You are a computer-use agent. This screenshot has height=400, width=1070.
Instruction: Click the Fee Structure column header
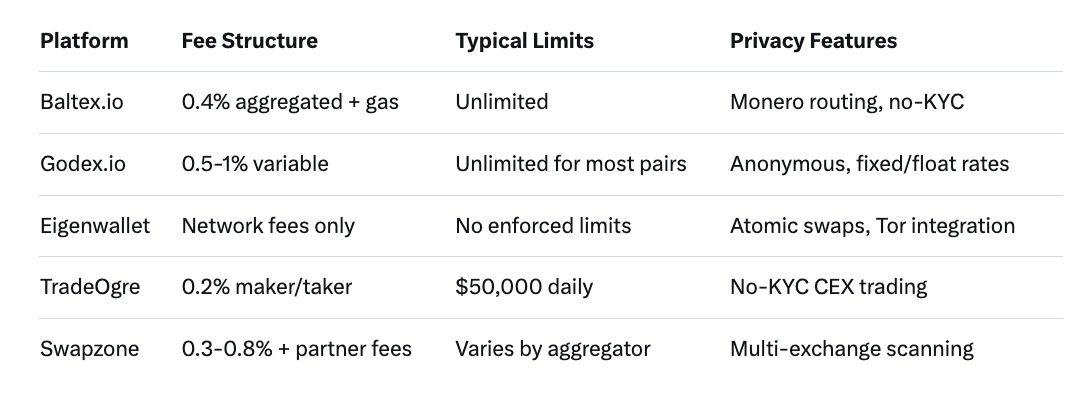click(249, 42)
